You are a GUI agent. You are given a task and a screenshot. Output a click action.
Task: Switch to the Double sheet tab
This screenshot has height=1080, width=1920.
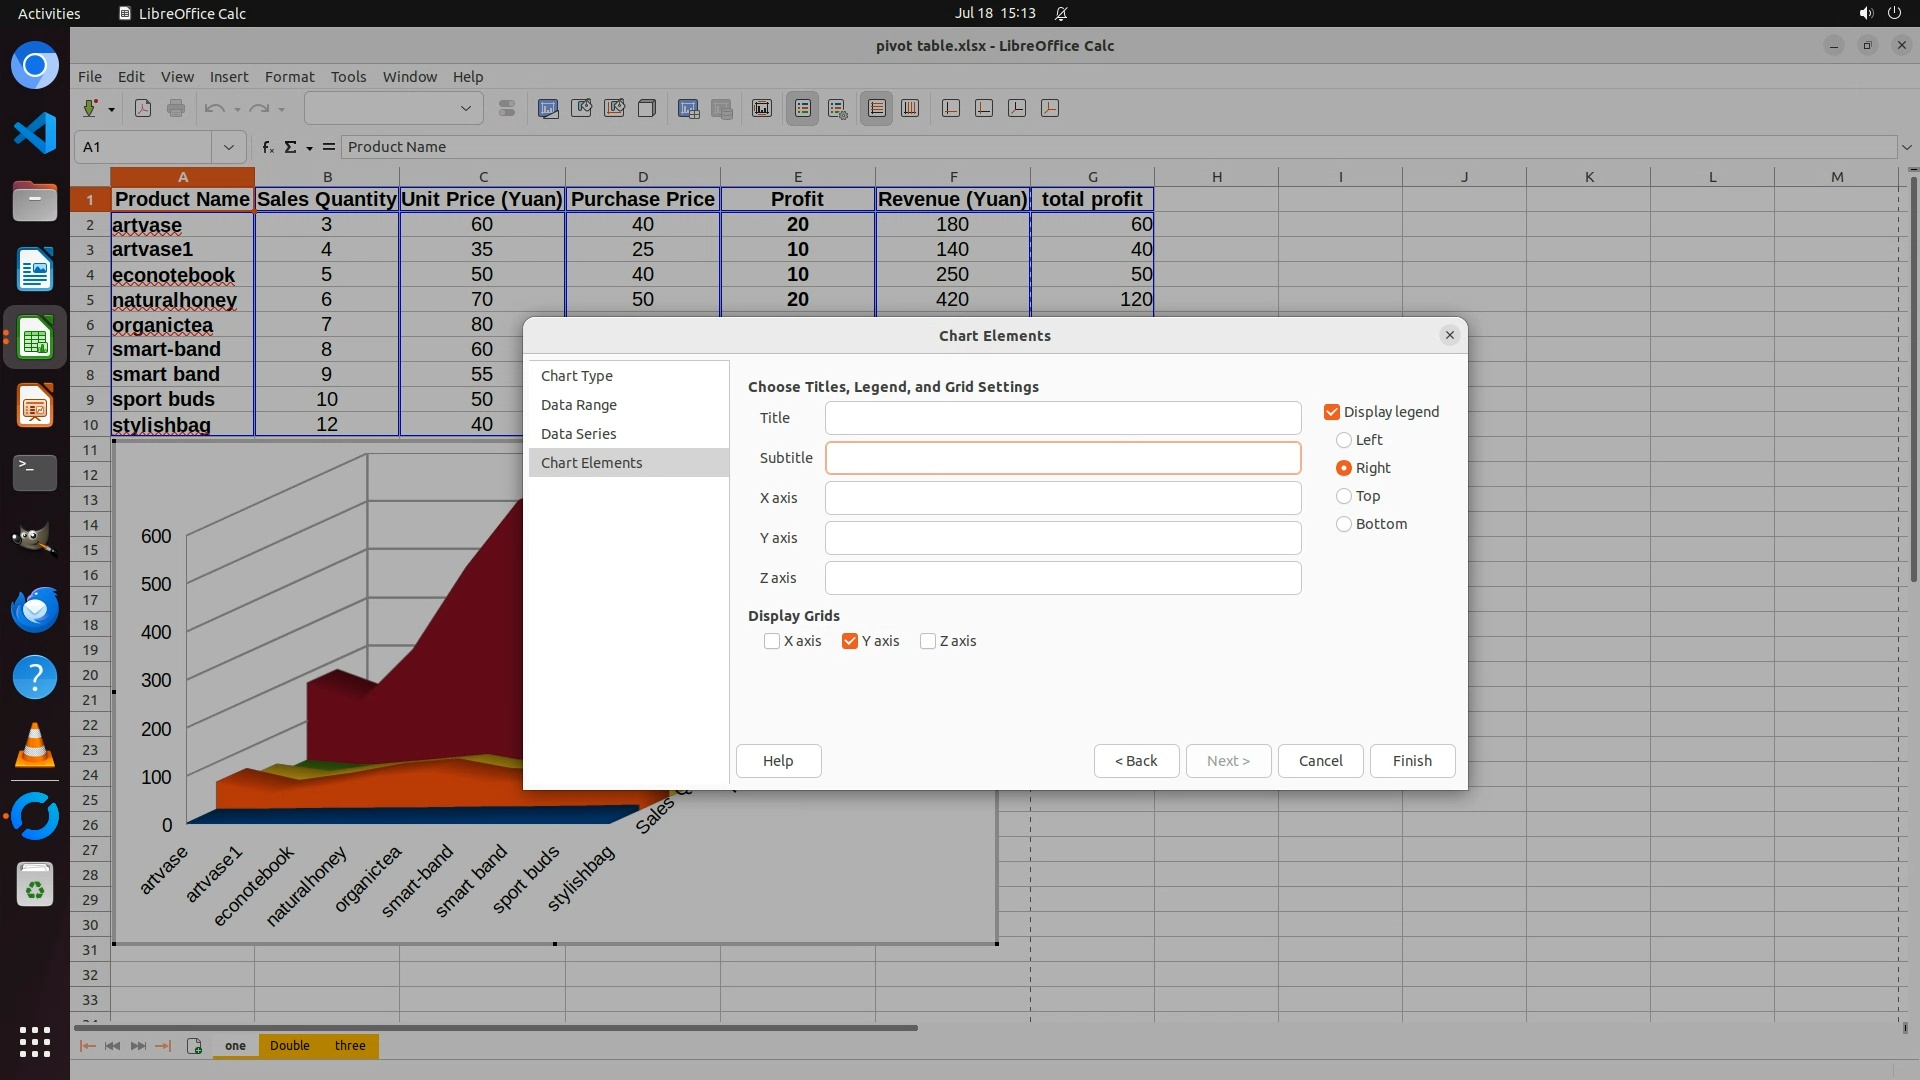[x=289, y=1046]
